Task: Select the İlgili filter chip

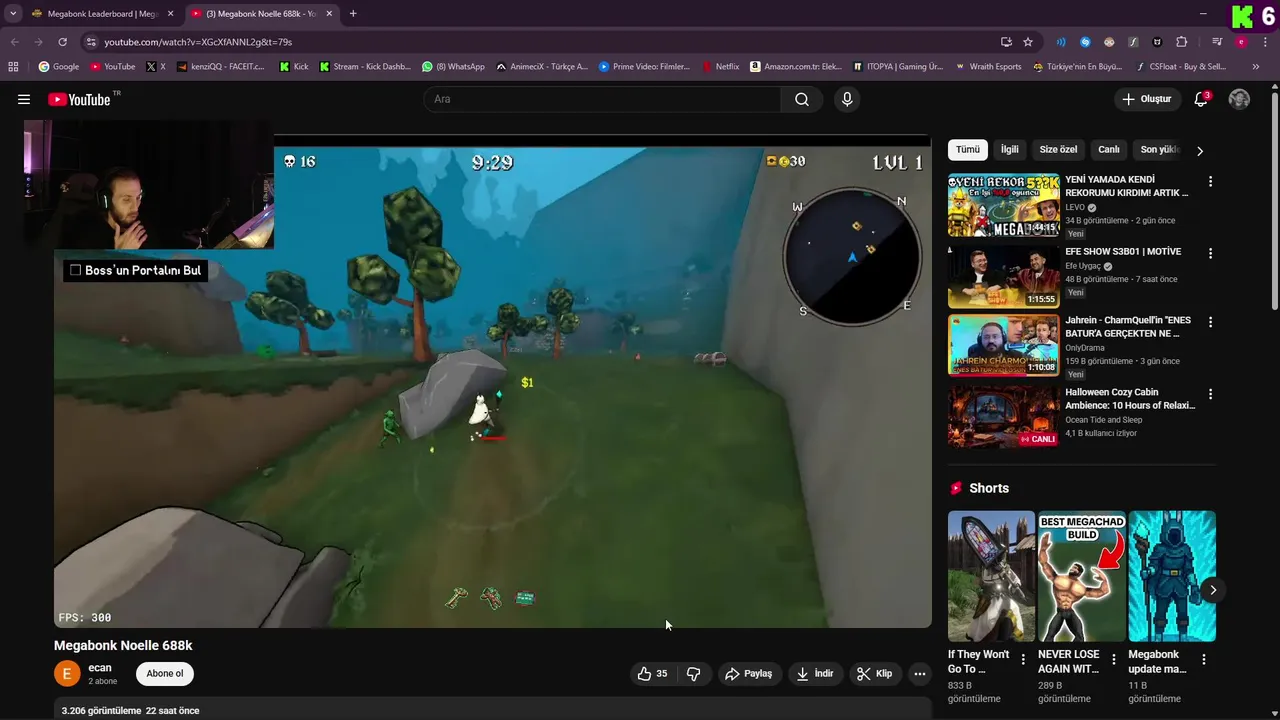Action: [1010, 150]
